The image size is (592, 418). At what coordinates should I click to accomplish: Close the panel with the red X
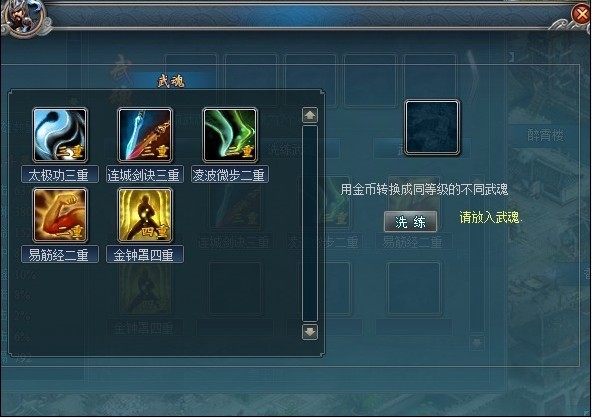point(581,15)
